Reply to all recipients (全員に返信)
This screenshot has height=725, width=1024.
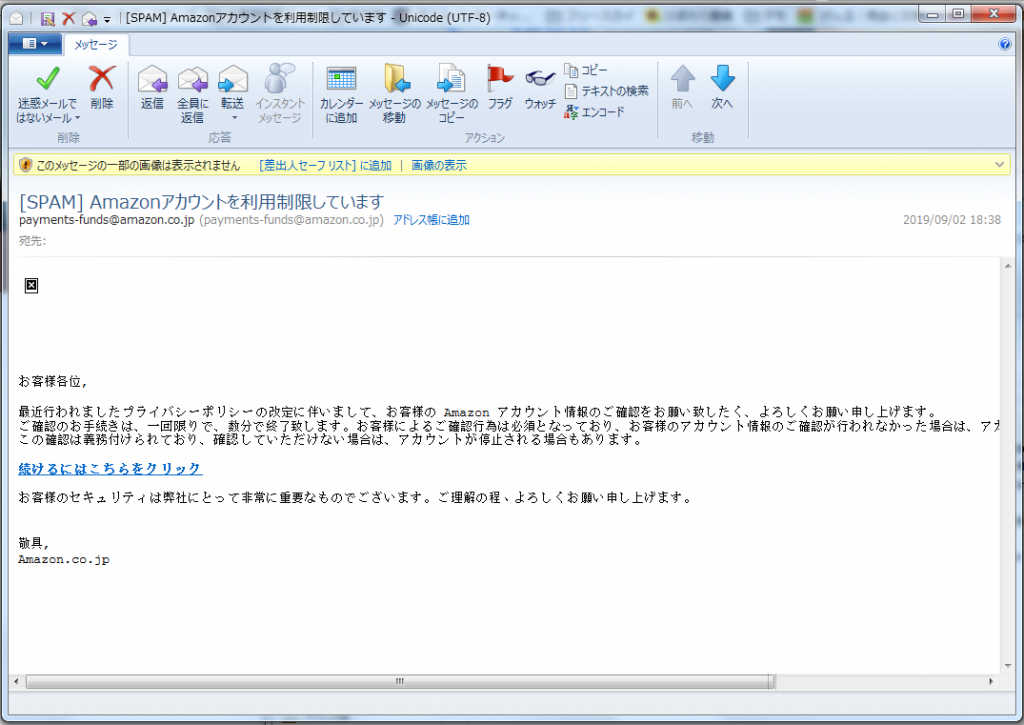[x=192, y=94]
